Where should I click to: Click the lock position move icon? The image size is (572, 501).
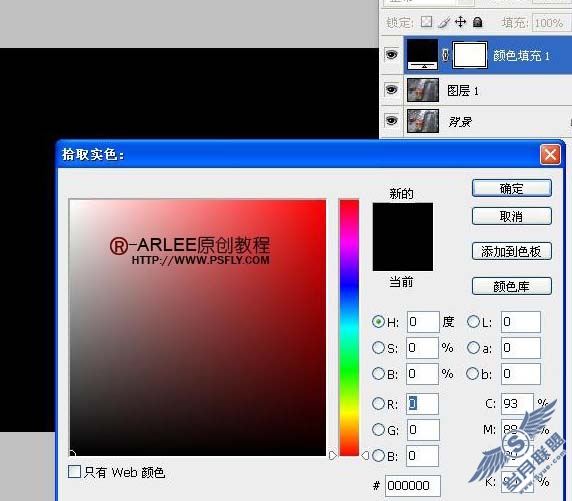tap(460, 22)
